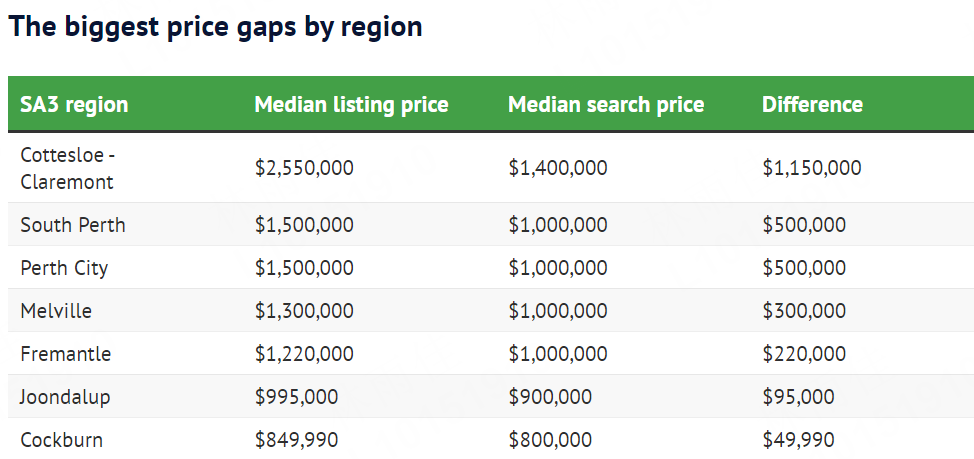Click the Median search price header
The image size is (974, 459).
click(x=606, y=105)
